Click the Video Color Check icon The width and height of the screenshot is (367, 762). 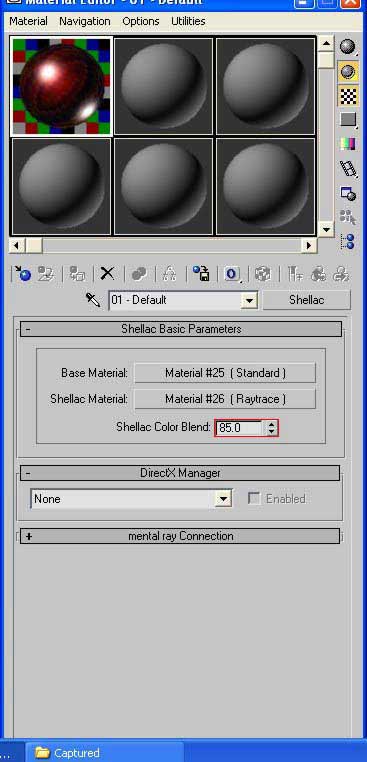click(348, 144)
